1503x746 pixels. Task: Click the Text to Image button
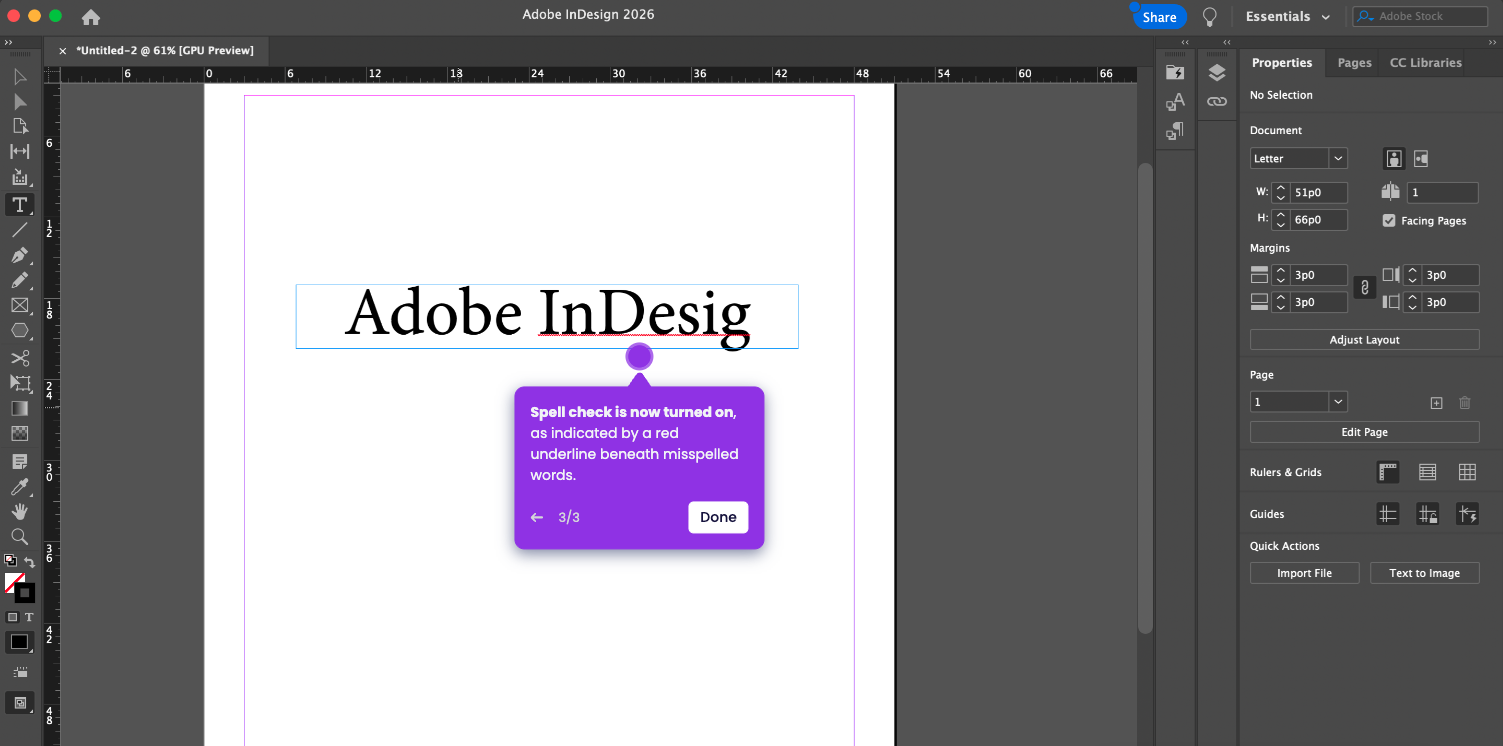[x=1424, y=573]
